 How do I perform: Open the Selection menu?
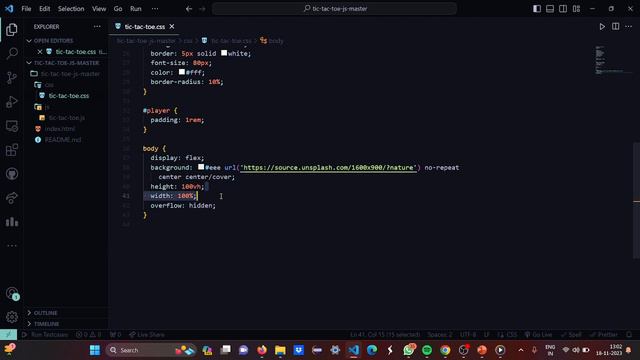71,9
